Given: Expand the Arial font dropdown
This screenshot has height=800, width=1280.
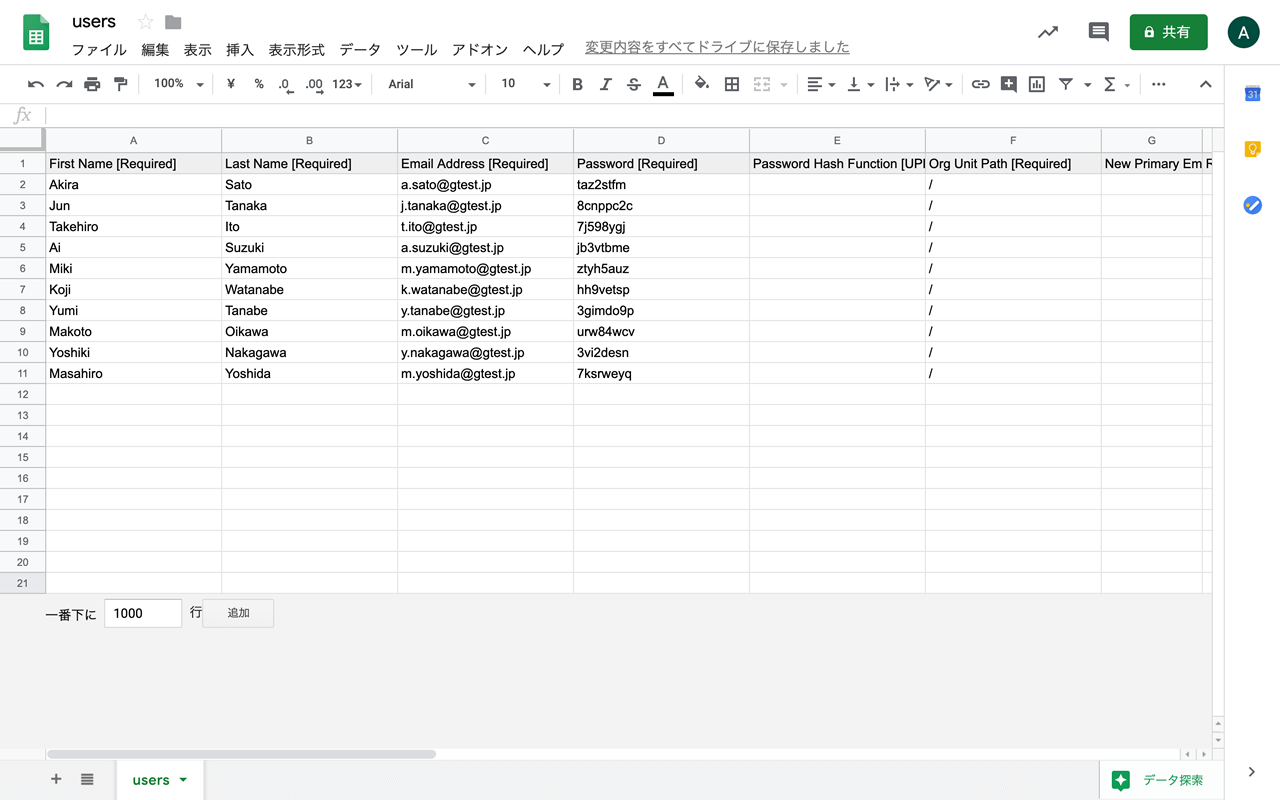Looking at the screenshot, I should point(431,84).
